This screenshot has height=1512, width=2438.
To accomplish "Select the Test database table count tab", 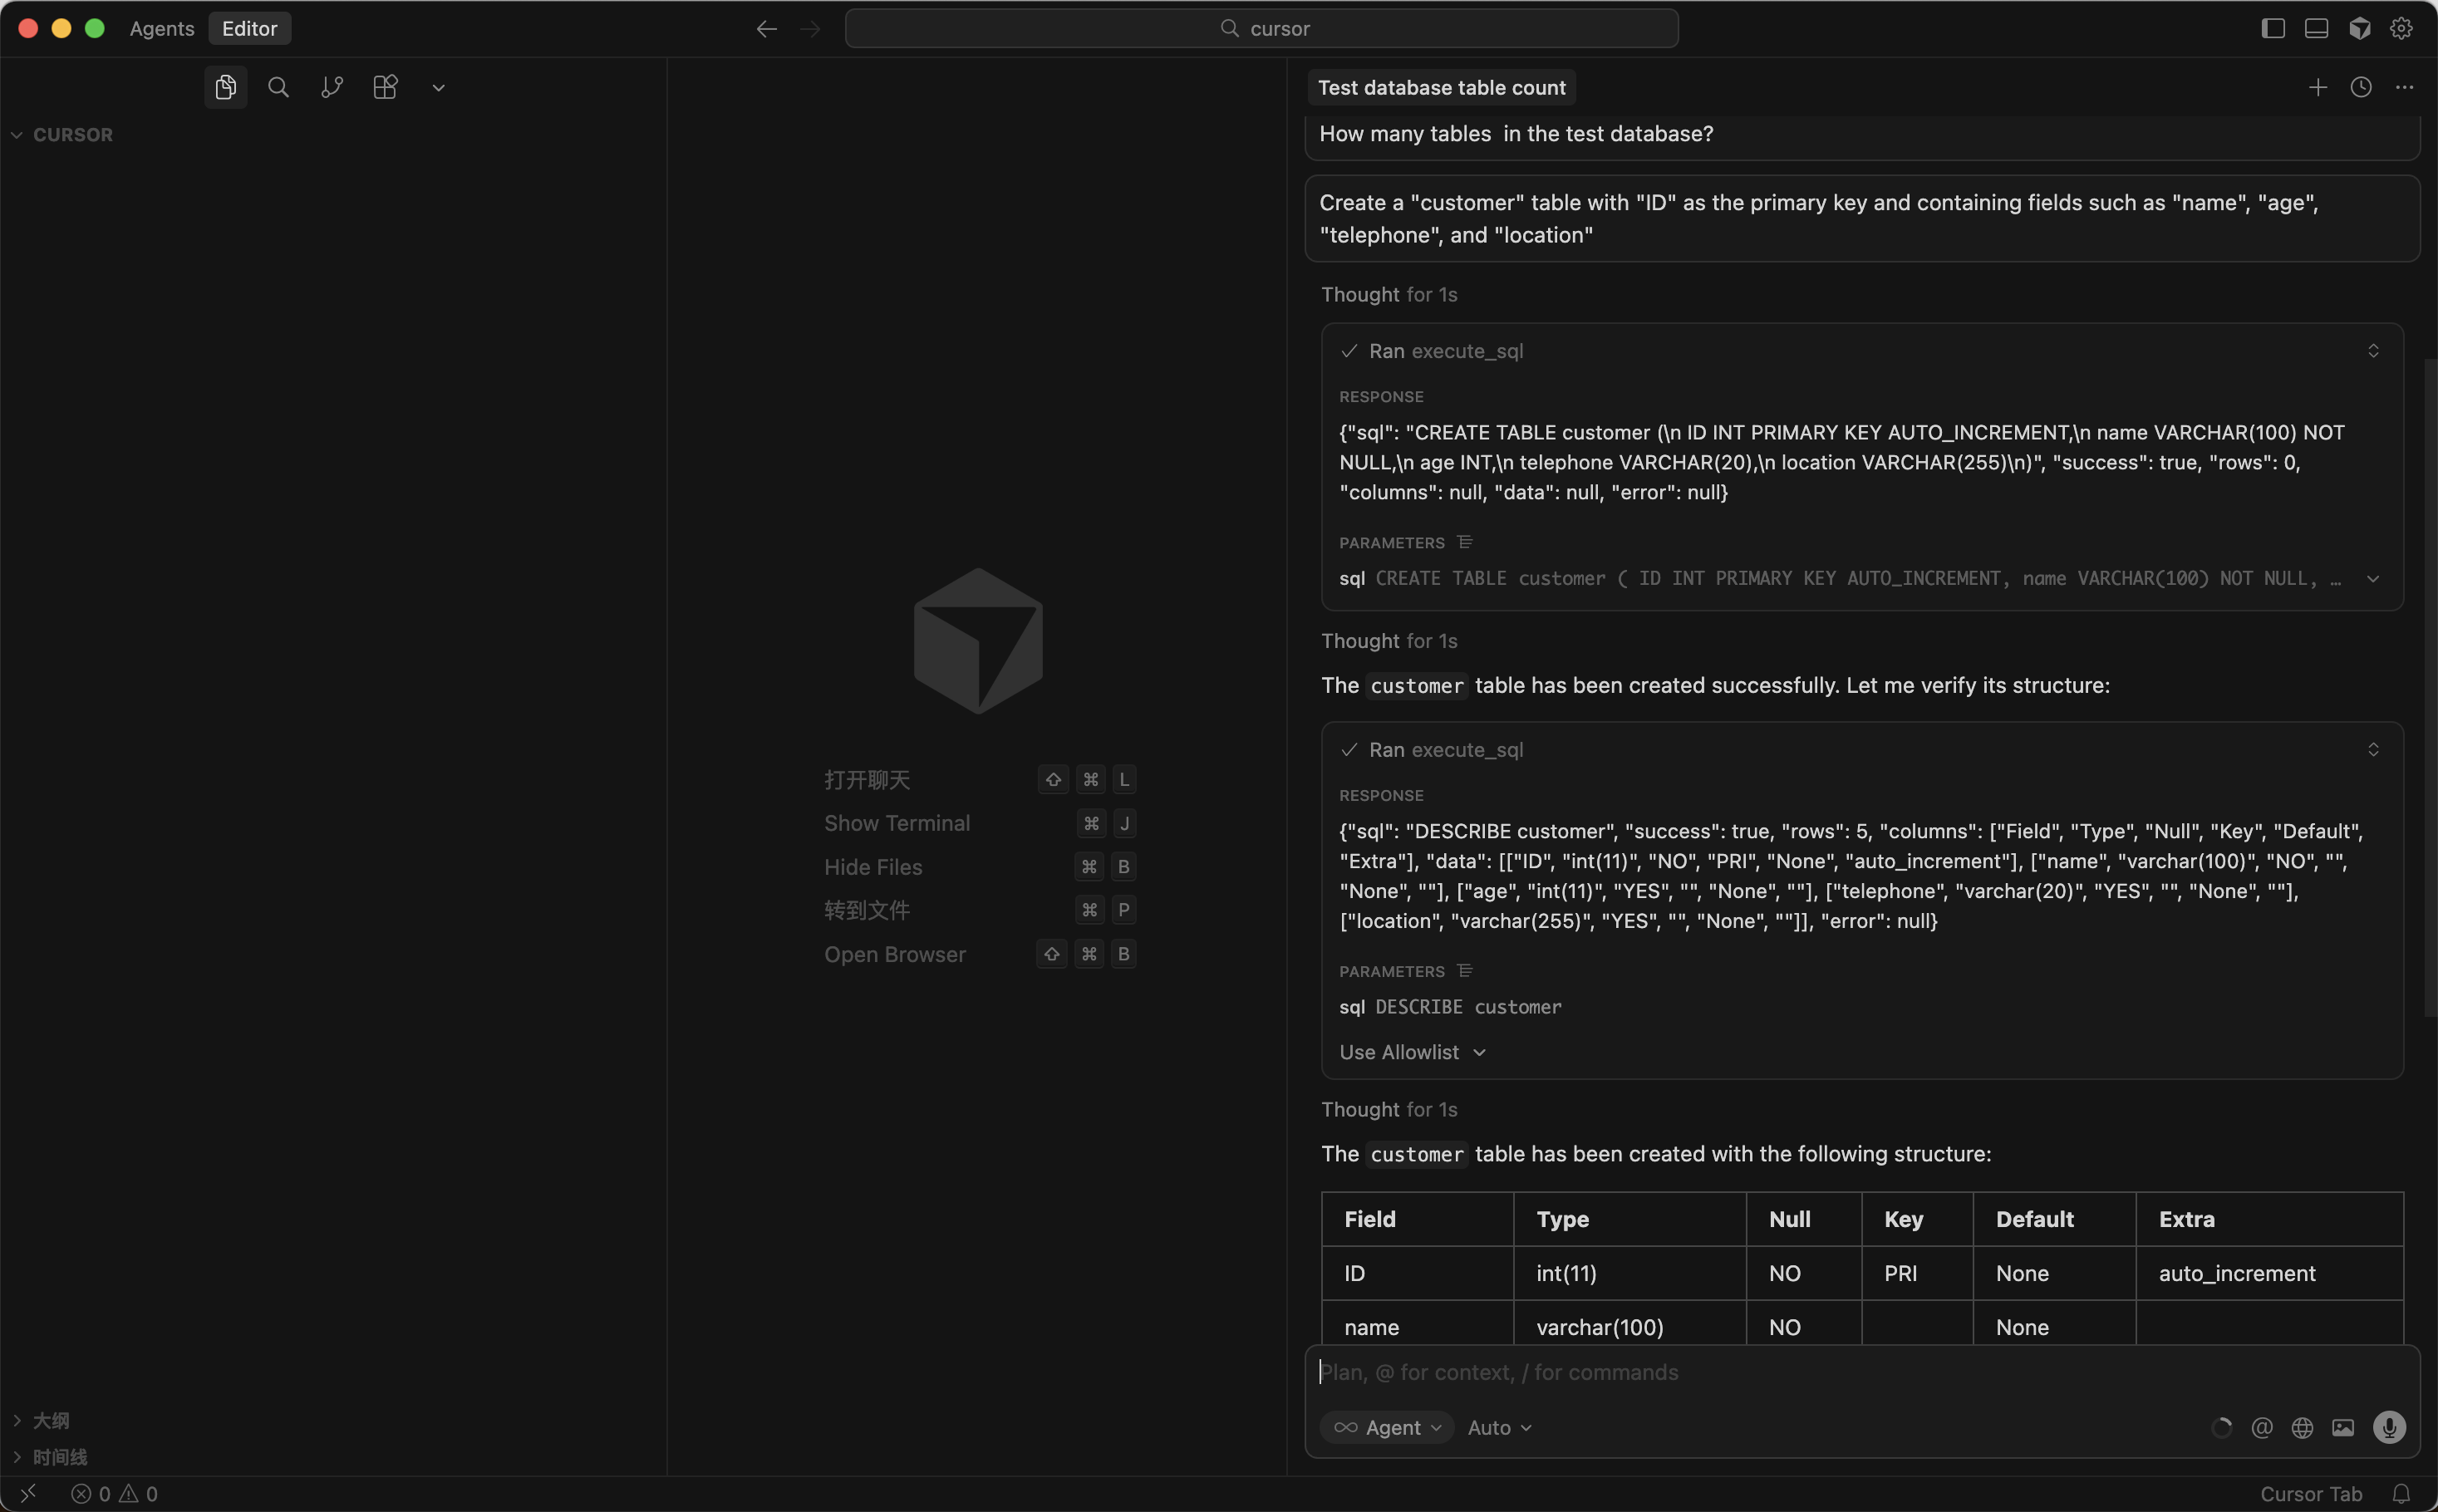I will [1441, 87].
